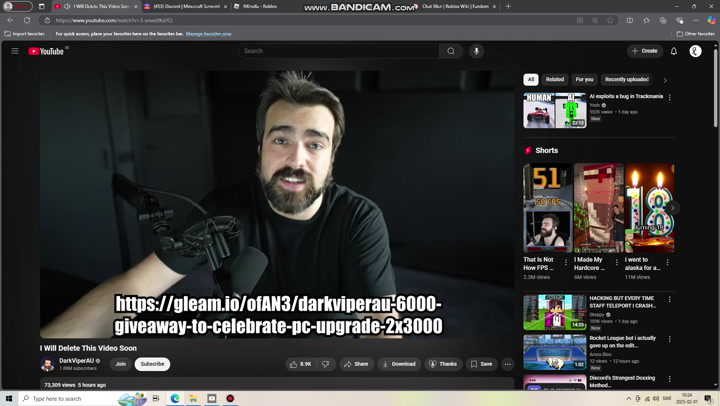Close the Discord browser tab
This screenshot has height=406, width=720.
(225, 6)
